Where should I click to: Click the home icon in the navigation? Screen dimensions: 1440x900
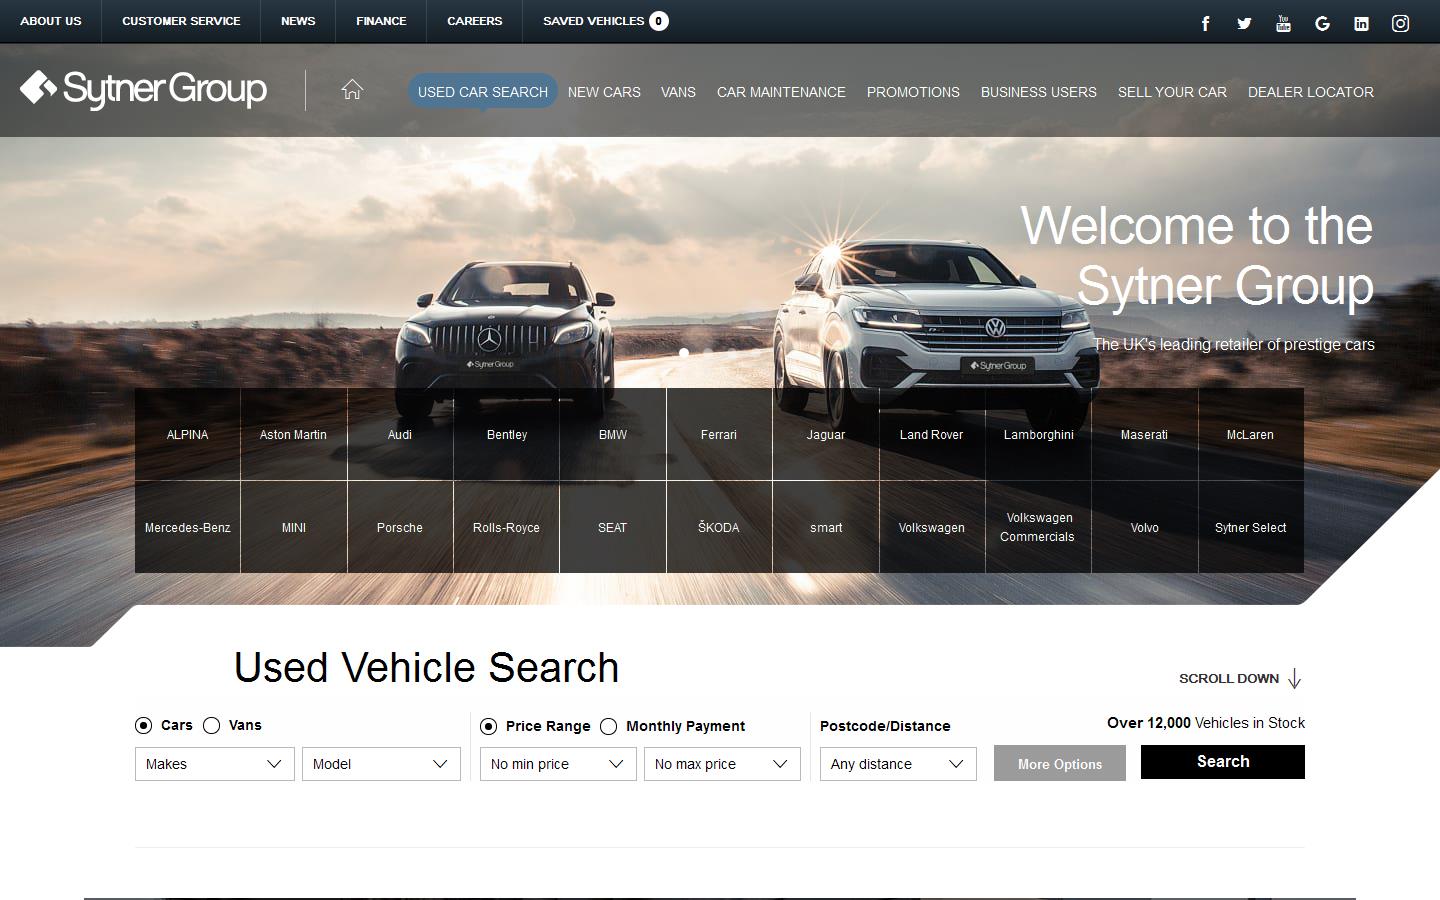tap(352, 90)
